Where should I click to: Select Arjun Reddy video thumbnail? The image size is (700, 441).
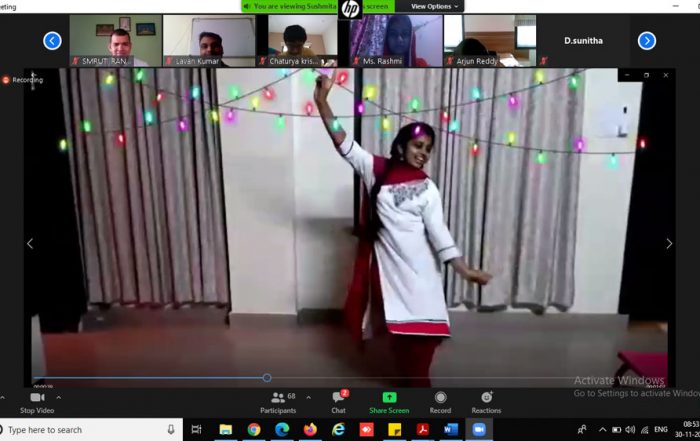coord(489,41)
